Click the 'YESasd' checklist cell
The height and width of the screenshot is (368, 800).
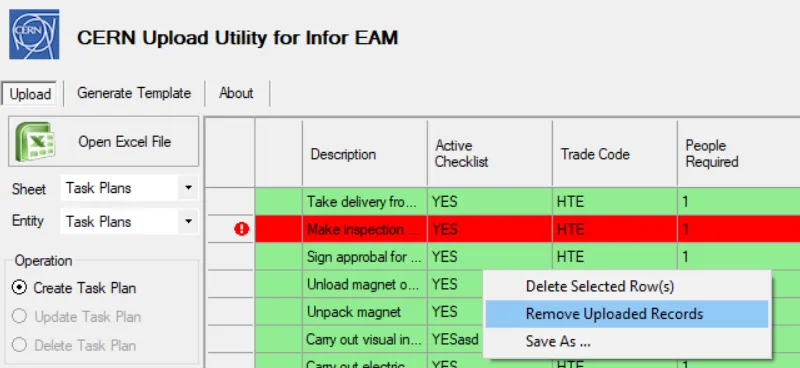coord(456,339)
